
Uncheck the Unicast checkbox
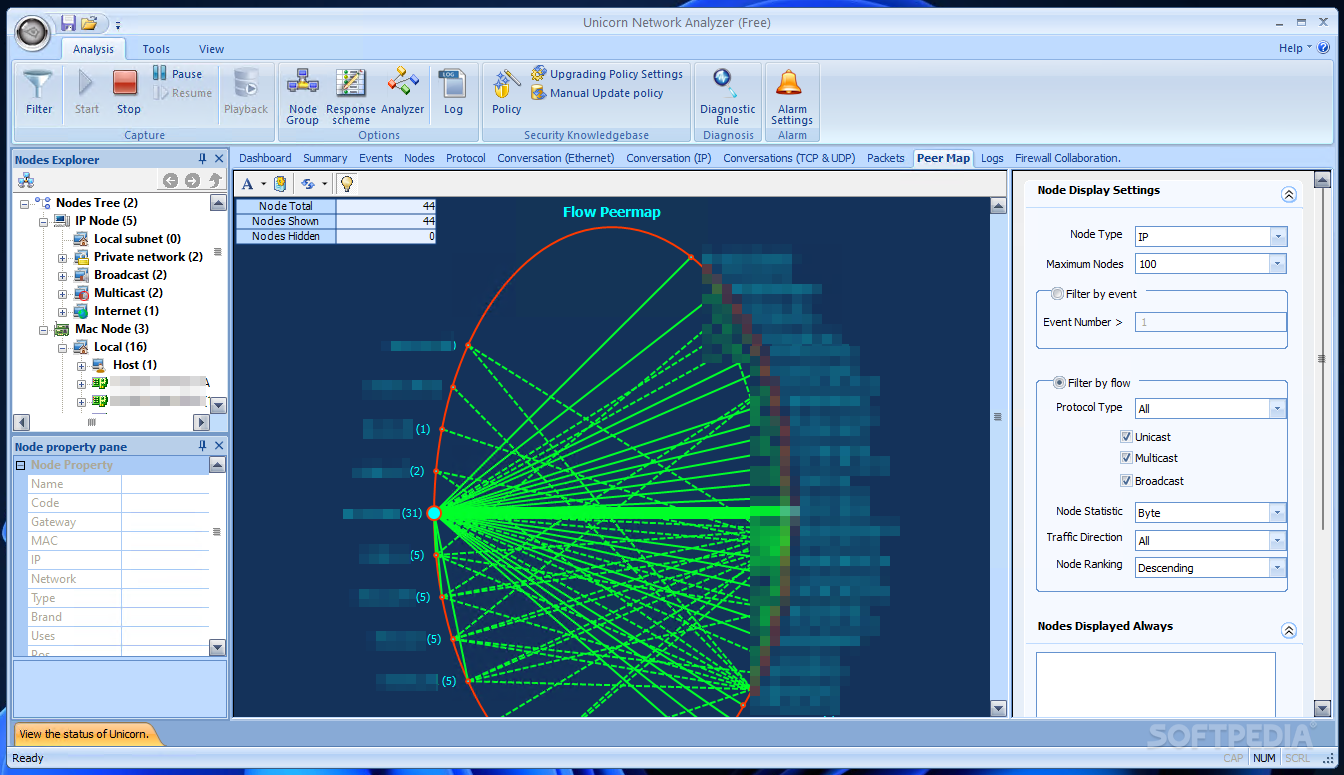(1127, 437)
